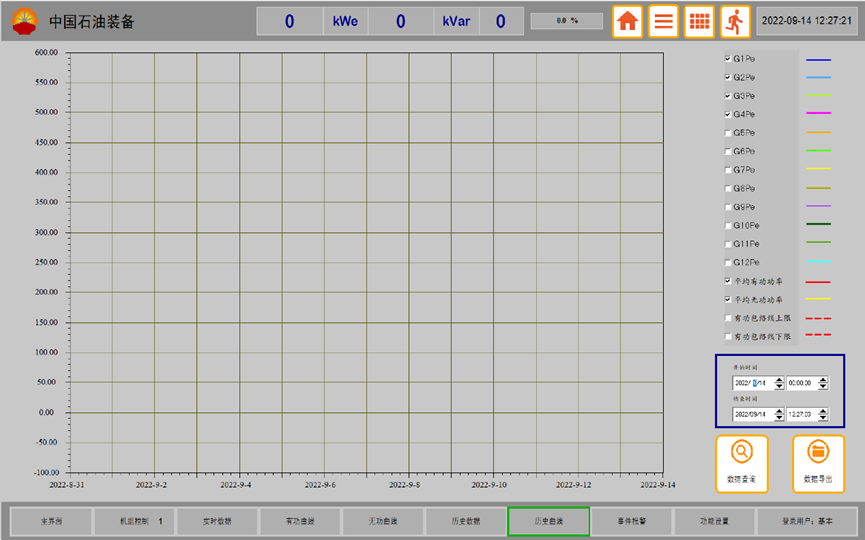Export data with 数据导出 button
Viewport: 865px width, 540px height.
click(x=818, y=463)
